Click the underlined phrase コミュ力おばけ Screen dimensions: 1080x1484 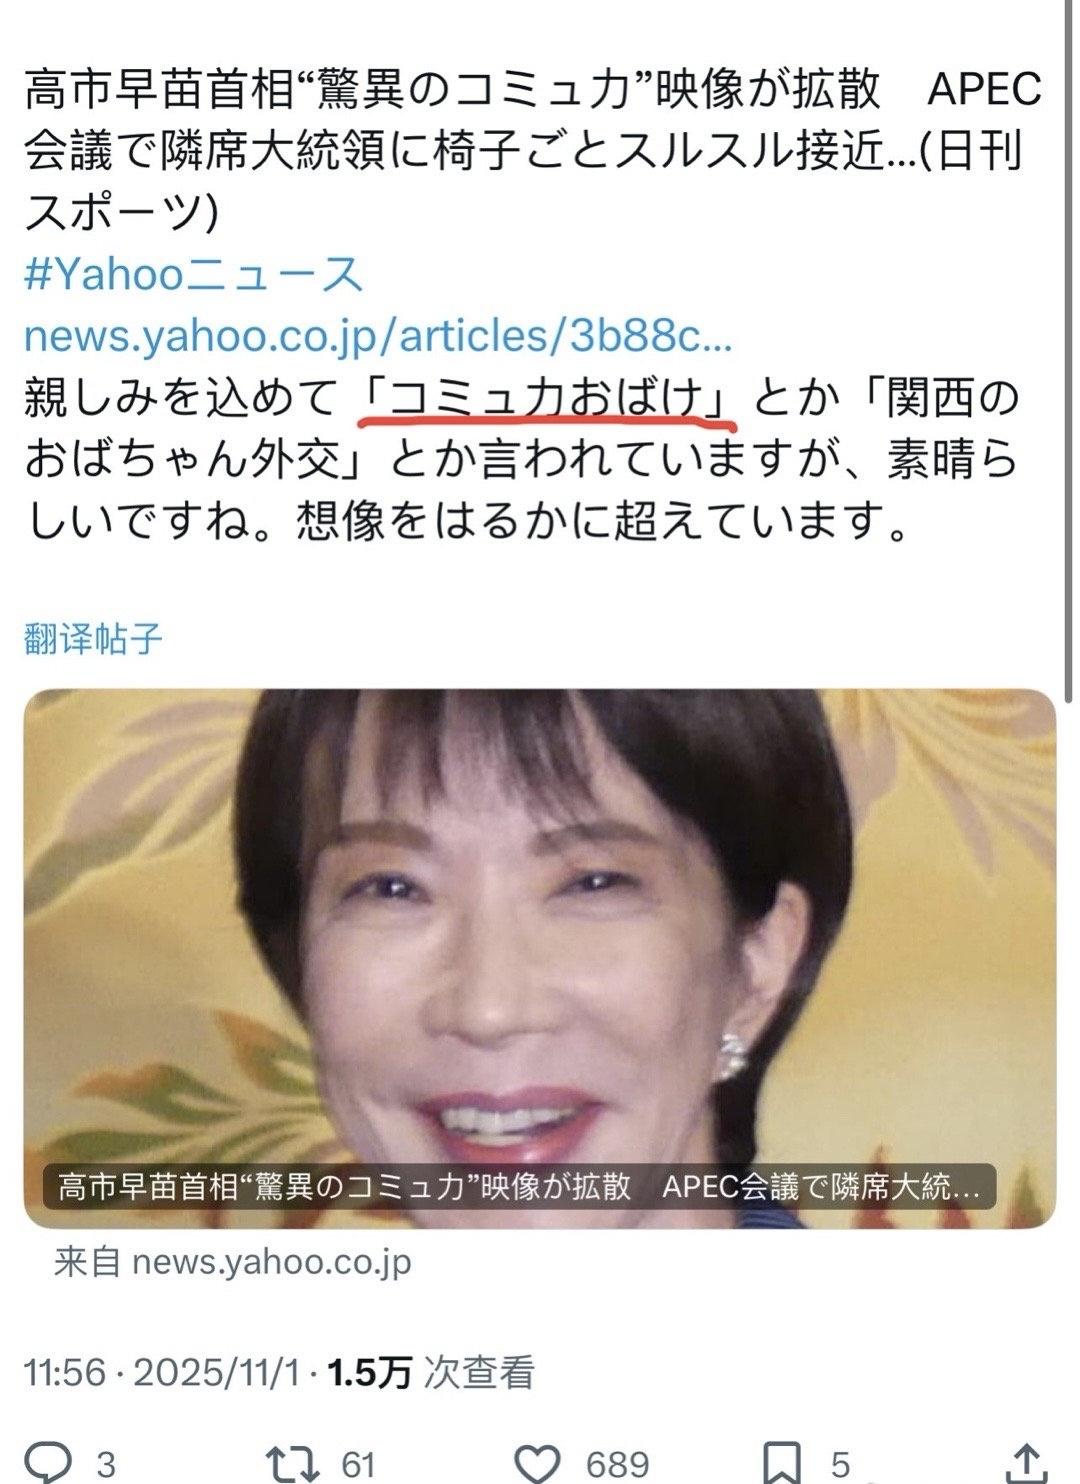pos(549,399)
